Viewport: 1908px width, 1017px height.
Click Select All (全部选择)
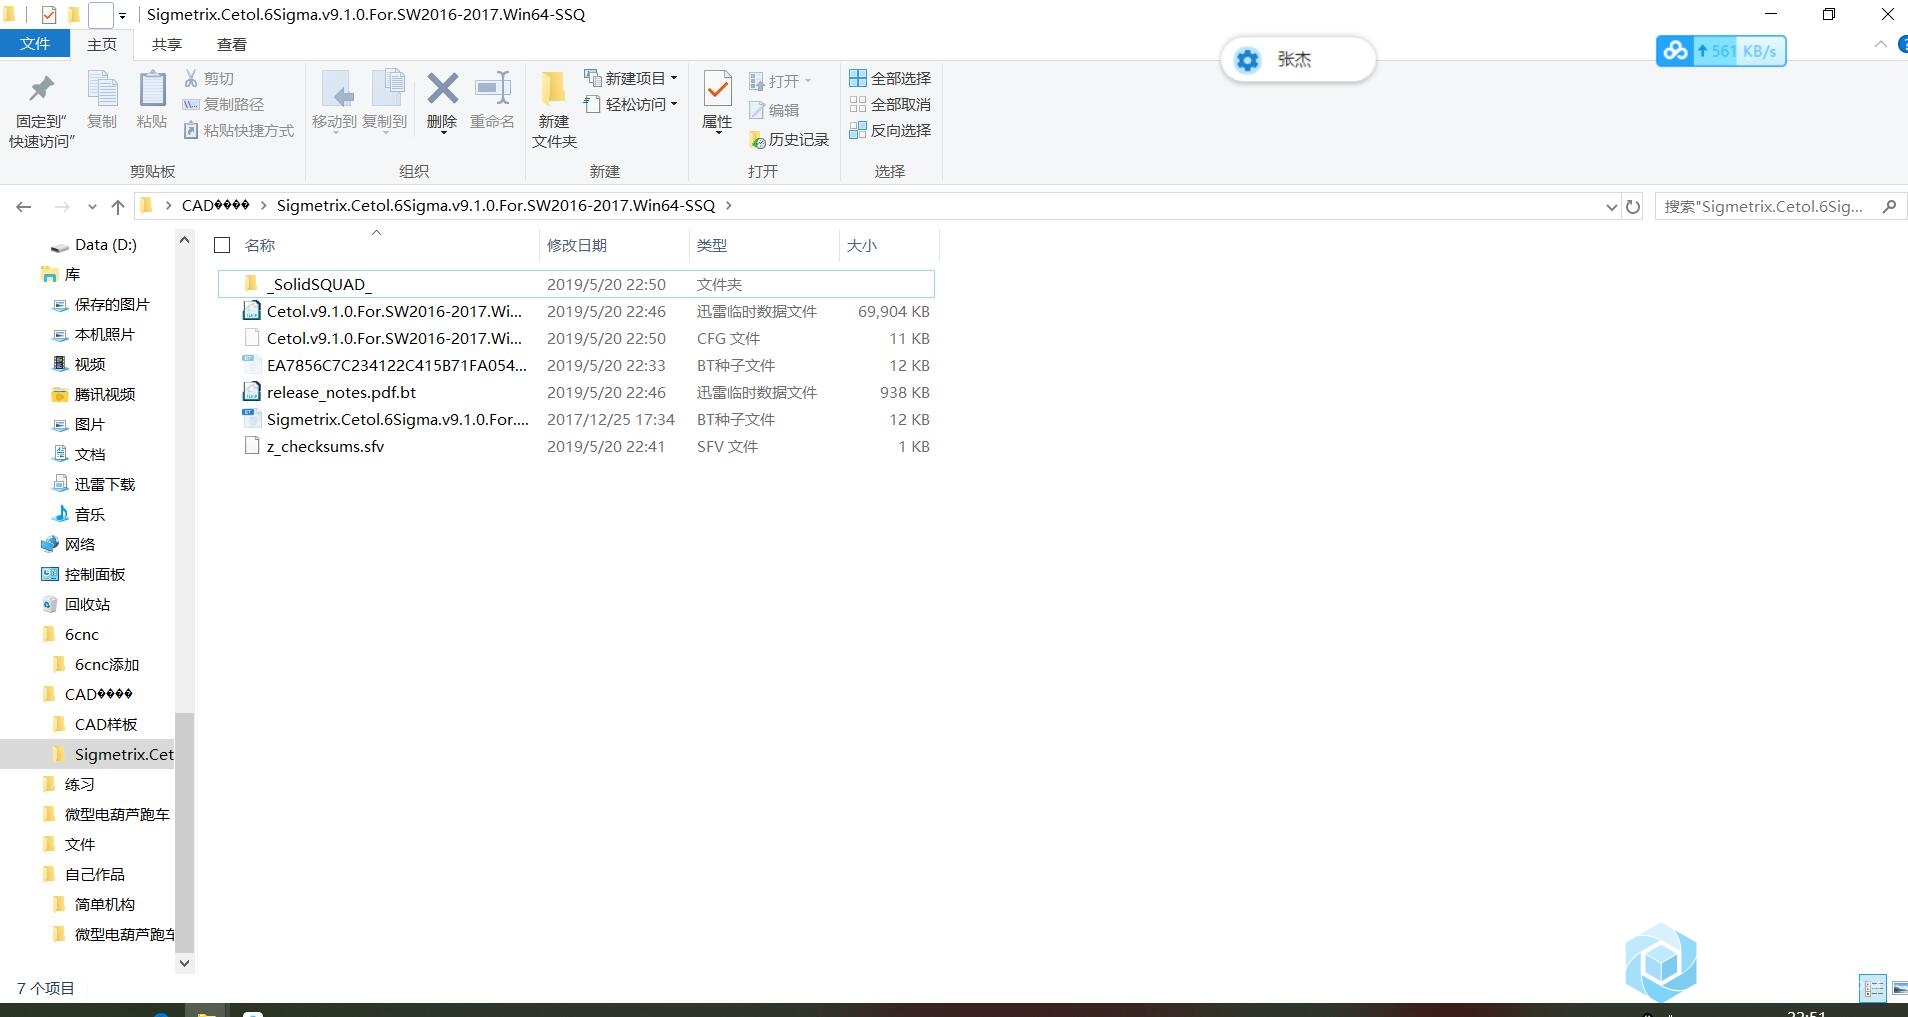(x=890, y=78)
